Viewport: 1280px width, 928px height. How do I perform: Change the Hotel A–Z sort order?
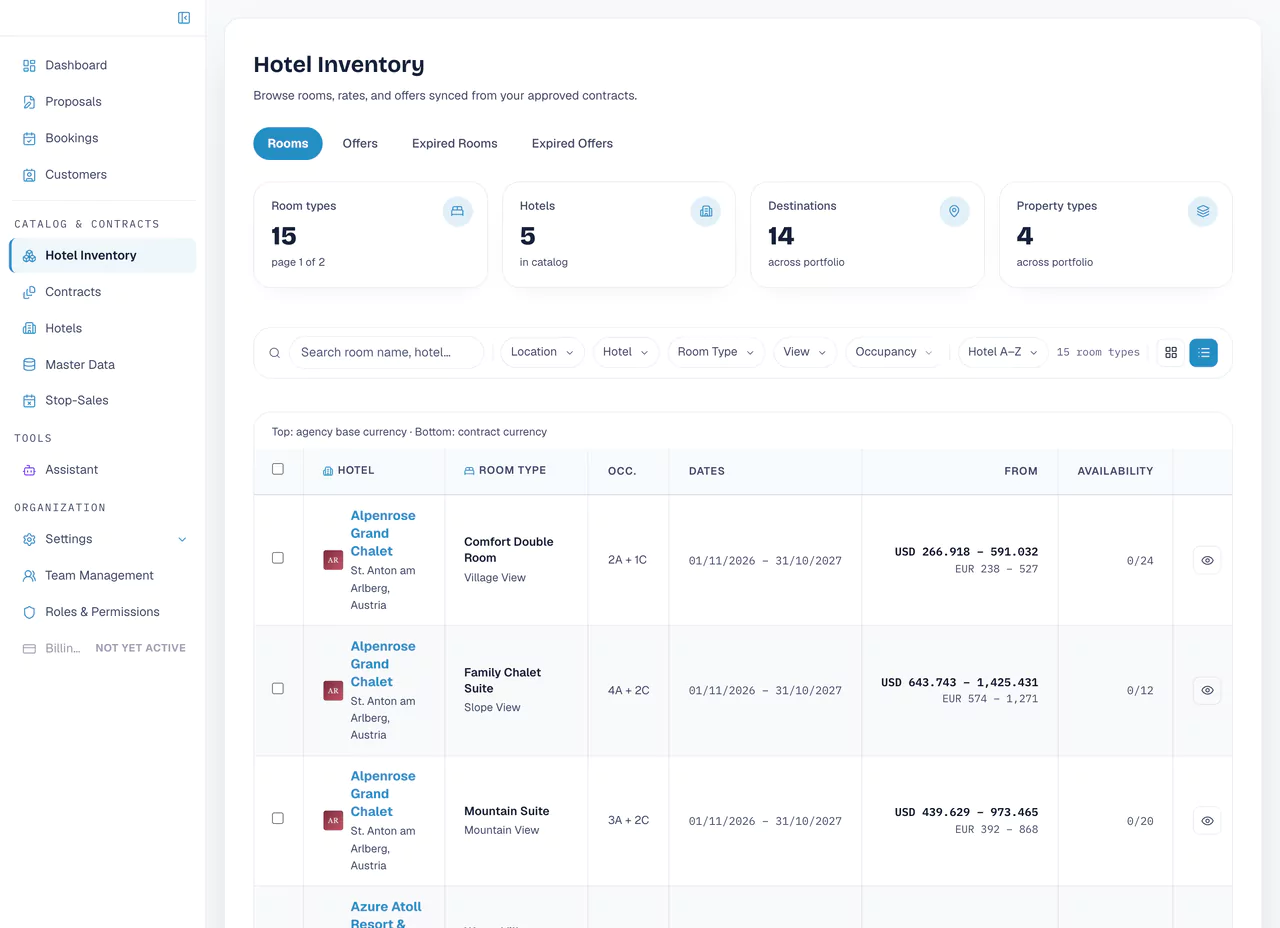point(1003,352)
